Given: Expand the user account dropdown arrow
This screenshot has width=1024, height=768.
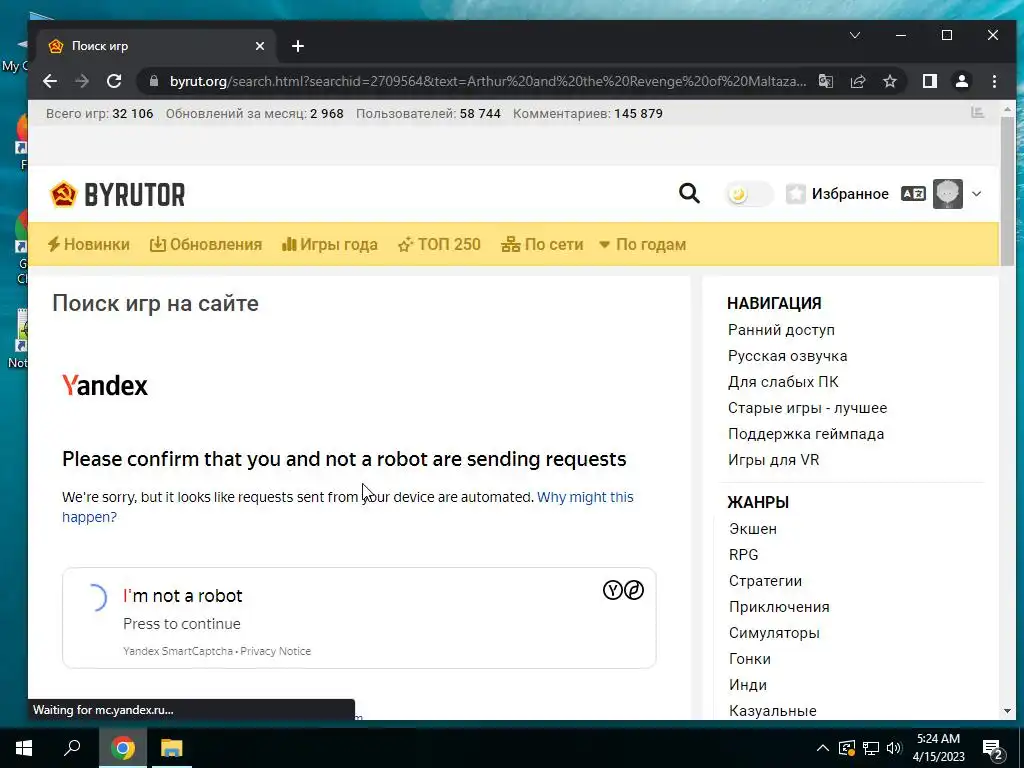Looking at the screenshot, I should point(976,194).
